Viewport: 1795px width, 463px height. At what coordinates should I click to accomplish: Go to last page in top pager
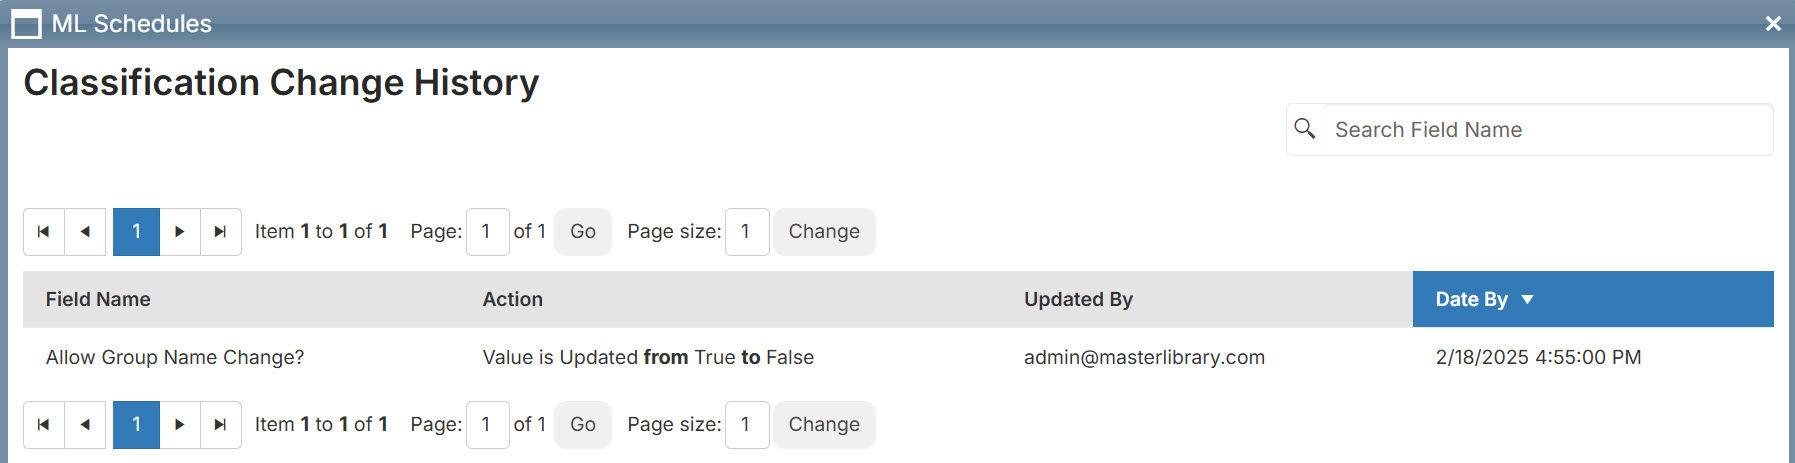221,232
